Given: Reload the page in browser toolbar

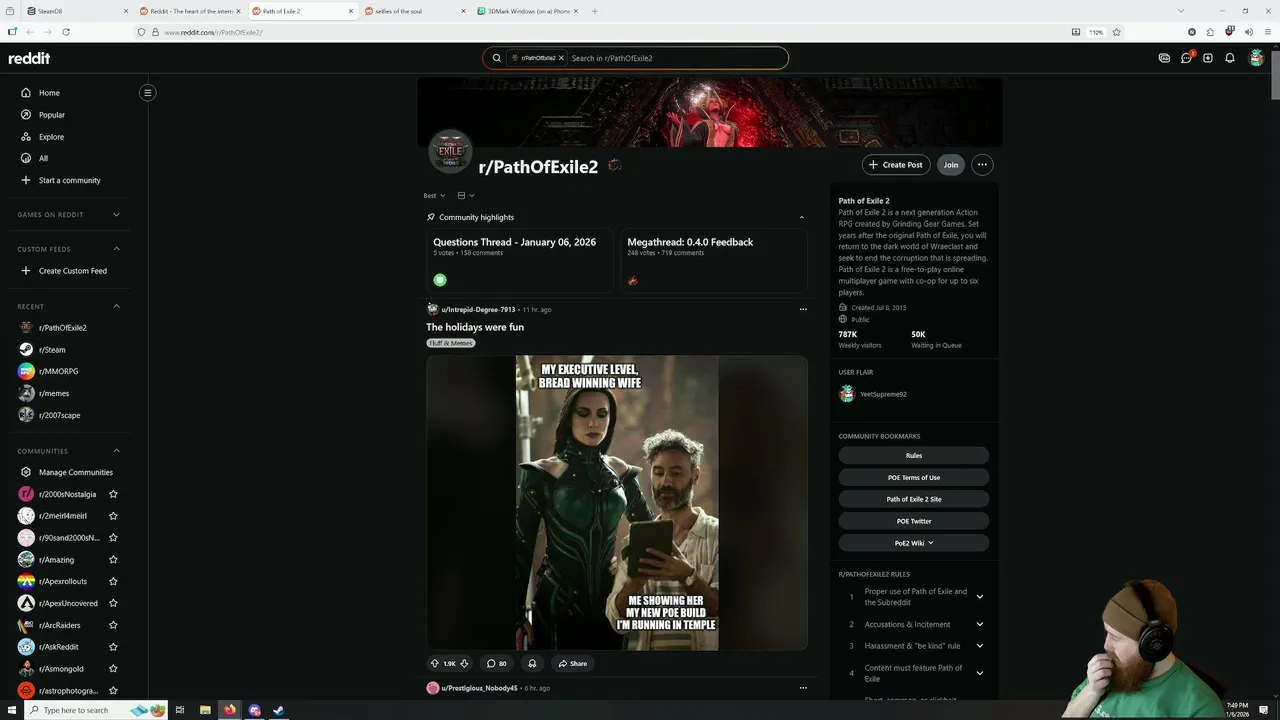Looking at the screenshot, I should tap(66, 32).
